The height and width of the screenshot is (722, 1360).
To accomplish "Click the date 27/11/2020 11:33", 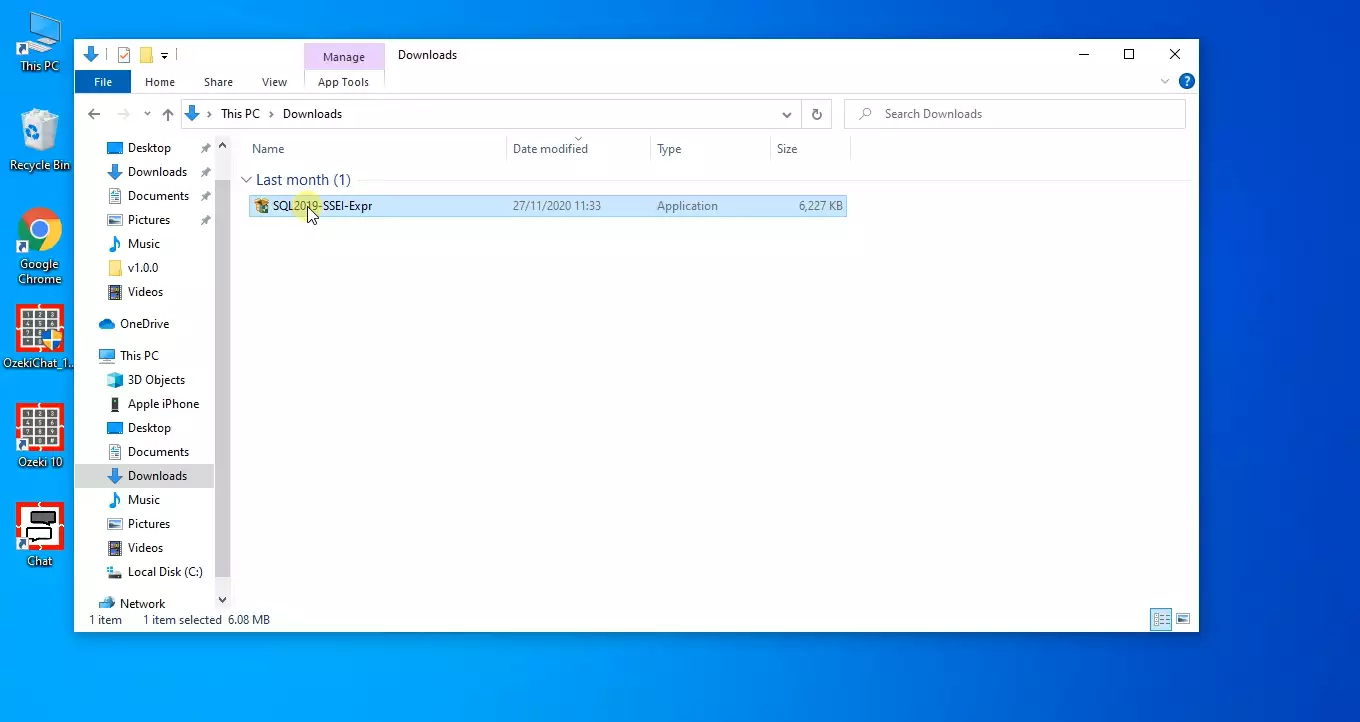I will pyautogui.click(x=556, y=206).
